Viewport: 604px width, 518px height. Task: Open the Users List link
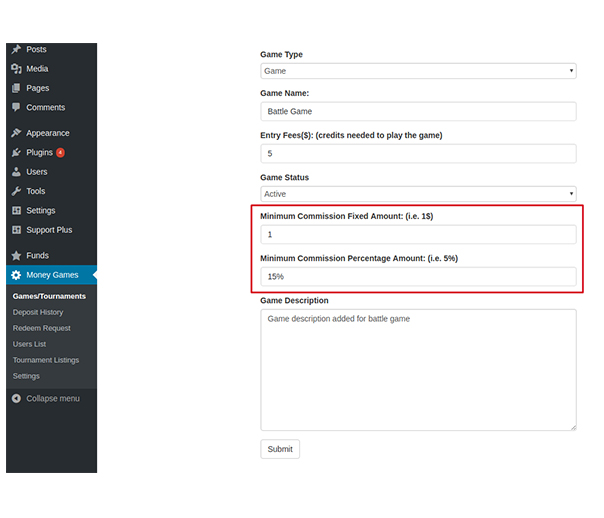point(30,344)
